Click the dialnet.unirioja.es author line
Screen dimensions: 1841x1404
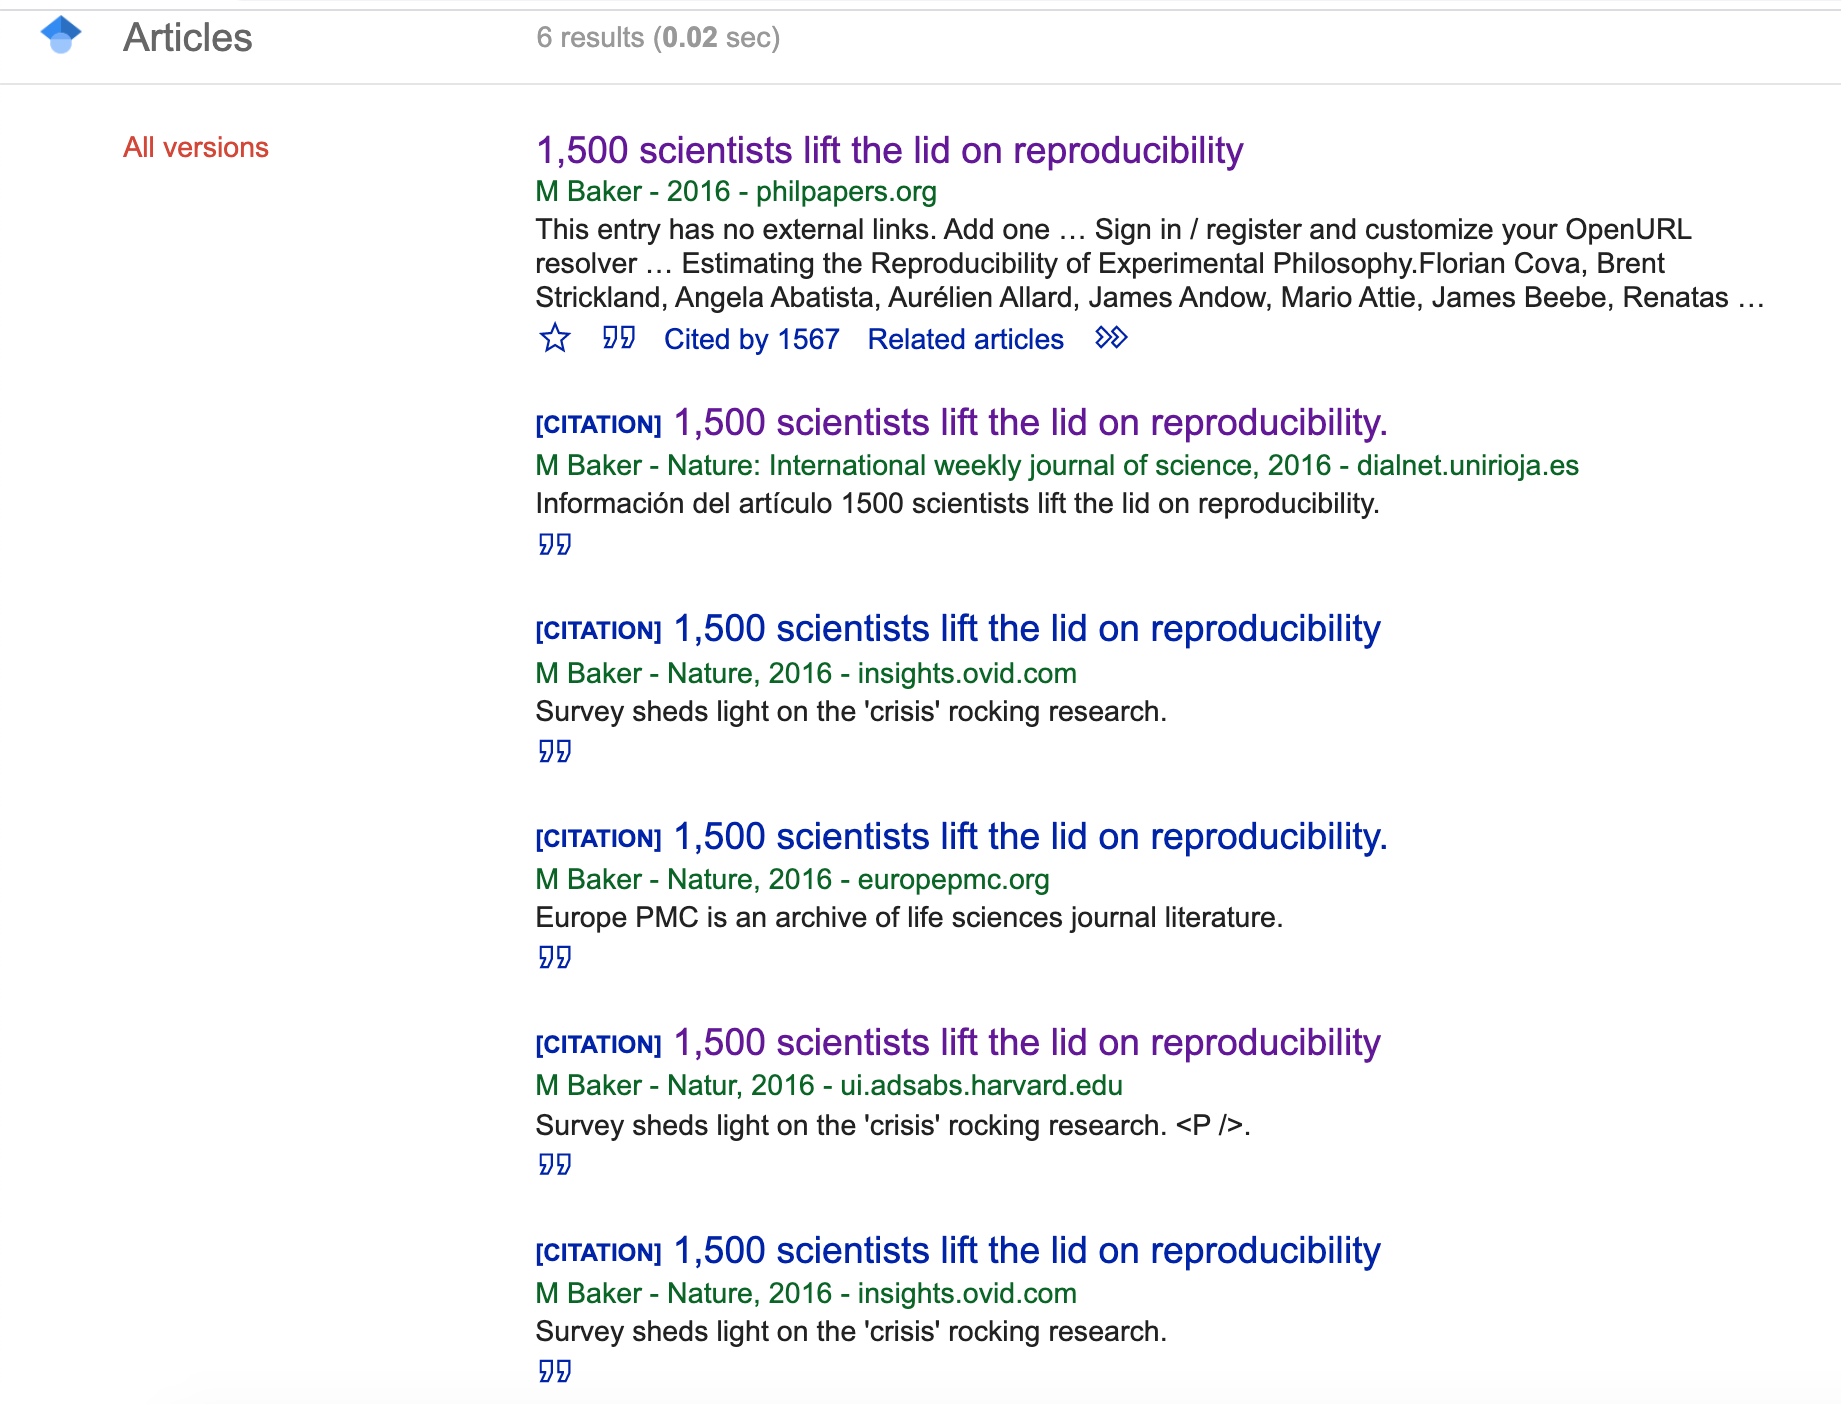click(x=1057, y=465)
